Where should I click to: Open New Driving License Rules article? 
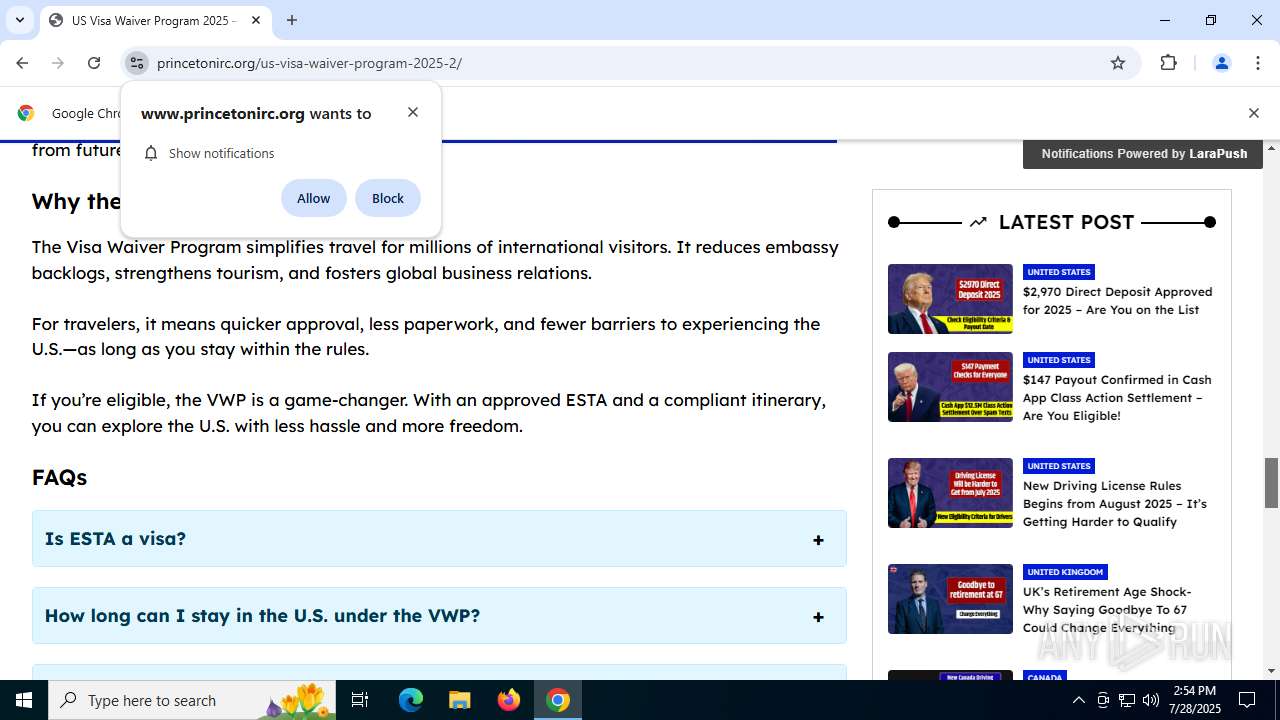1115,504
